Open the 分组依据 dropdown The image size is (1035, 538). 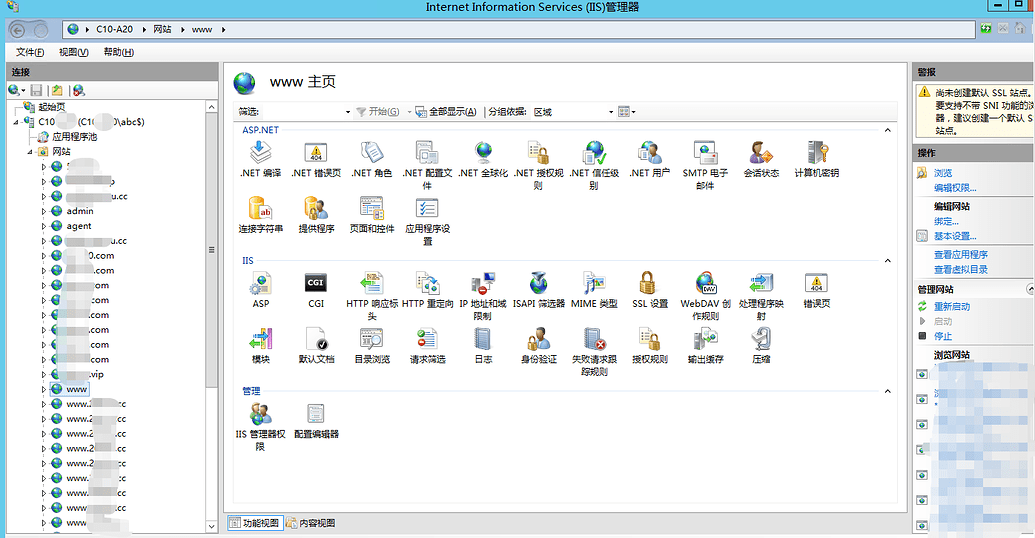click(570, 112)
